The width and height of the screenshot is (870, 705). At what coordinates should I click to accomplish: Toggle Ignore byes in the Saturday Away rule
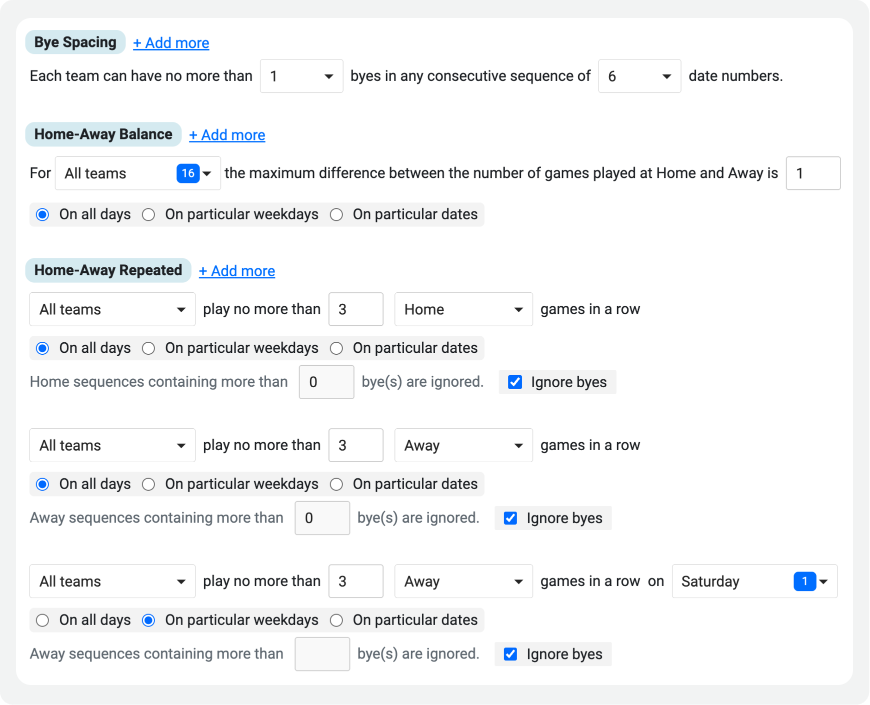pyautogui.click(x=510, y=654)
